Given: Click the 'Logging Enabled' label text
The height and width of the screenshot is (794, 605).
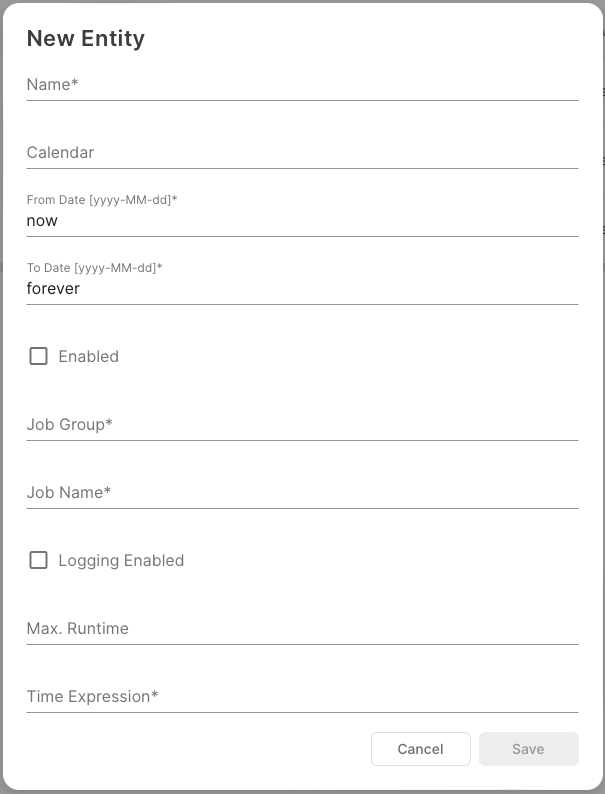Looking at the screenshot, I should [121, 561].
